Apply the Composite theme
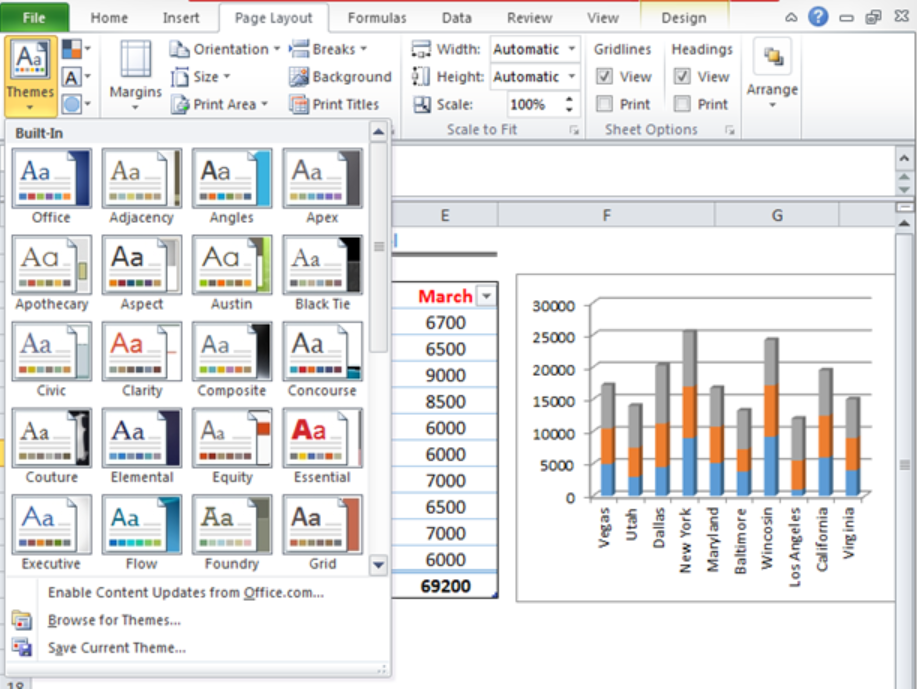Screen dimensions: 917x691 tap(232, 360)
